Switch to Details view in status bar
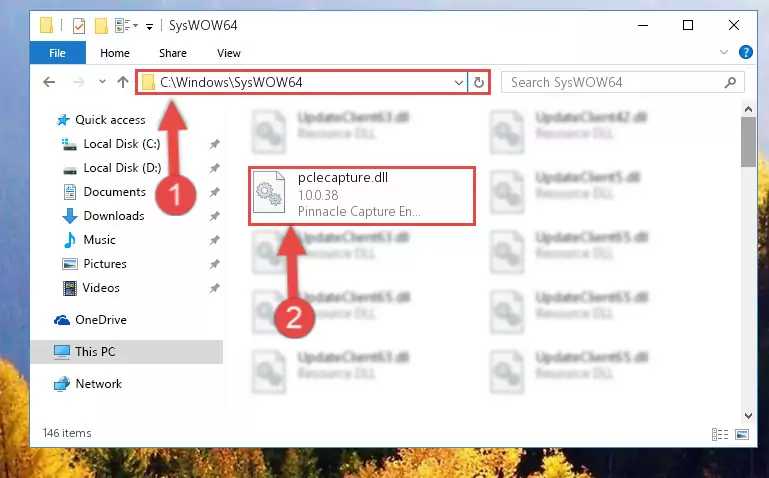 (719, 434)
